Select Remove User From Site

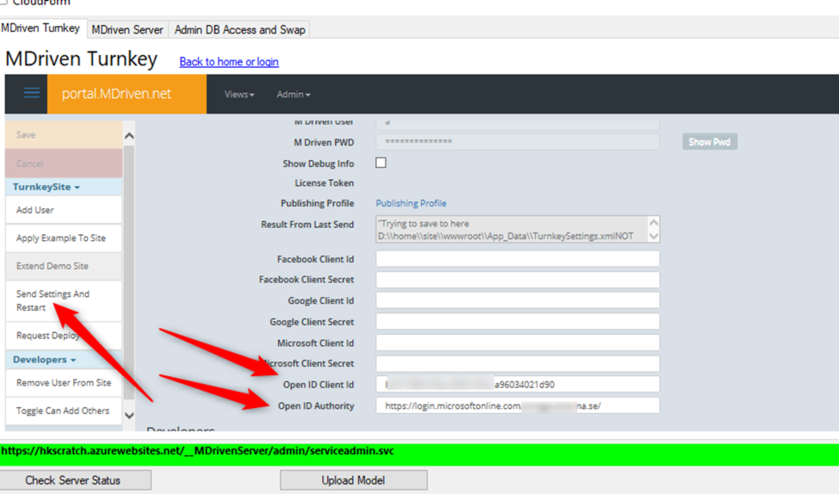click(64, 383)
